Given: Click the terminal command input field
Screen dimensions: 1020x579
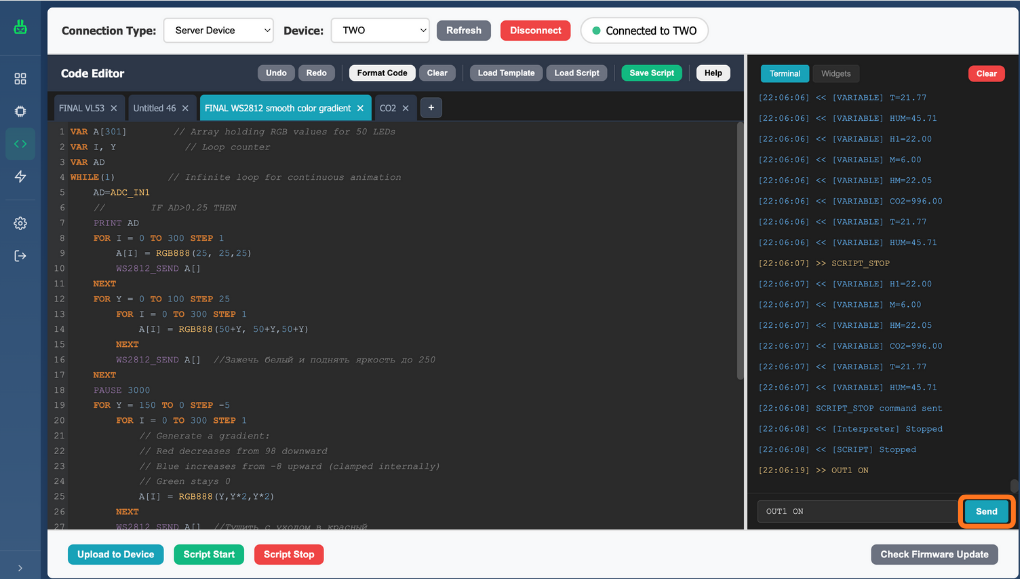Looking at the screenshot, I should (856, 511).
